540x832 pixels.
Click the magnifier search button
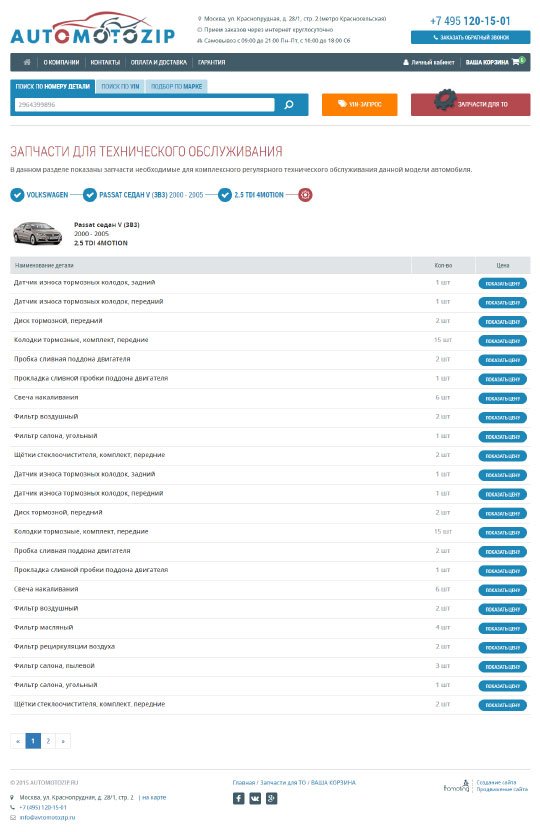(x=289, y=105)
